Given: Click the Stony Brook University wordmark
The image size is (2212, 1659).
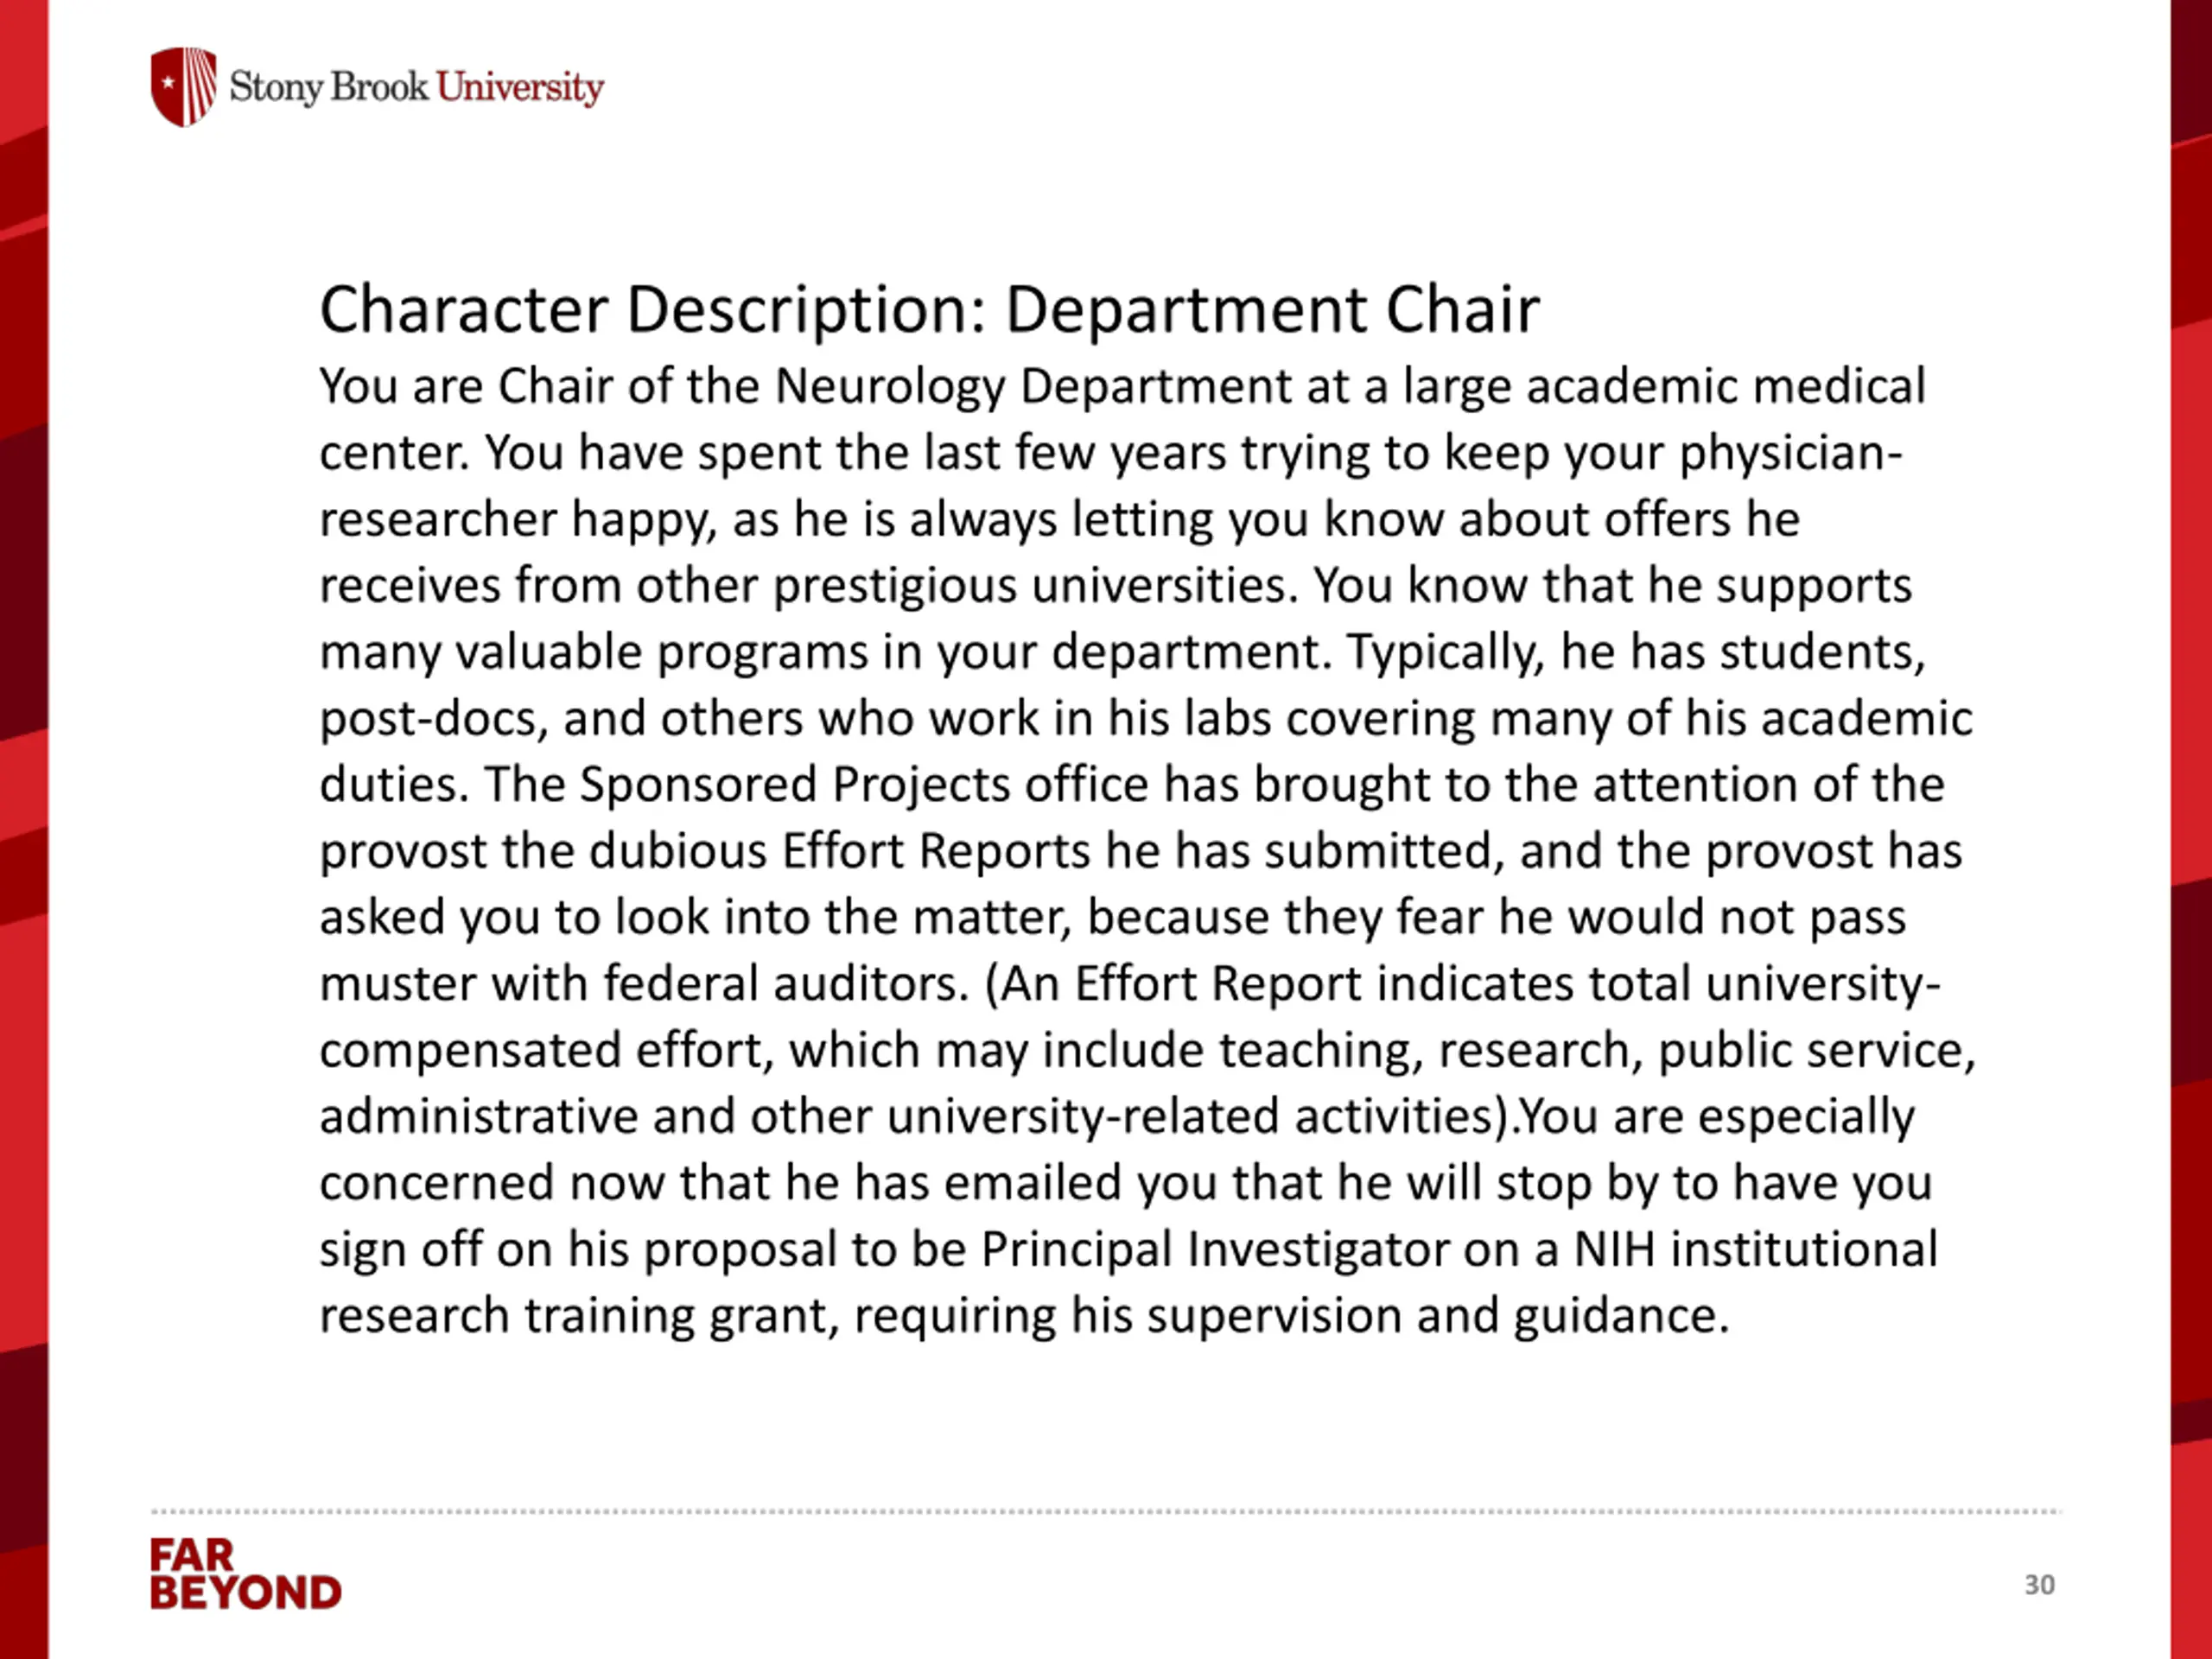Looking at the screenshot, I should tap(416, 88).
